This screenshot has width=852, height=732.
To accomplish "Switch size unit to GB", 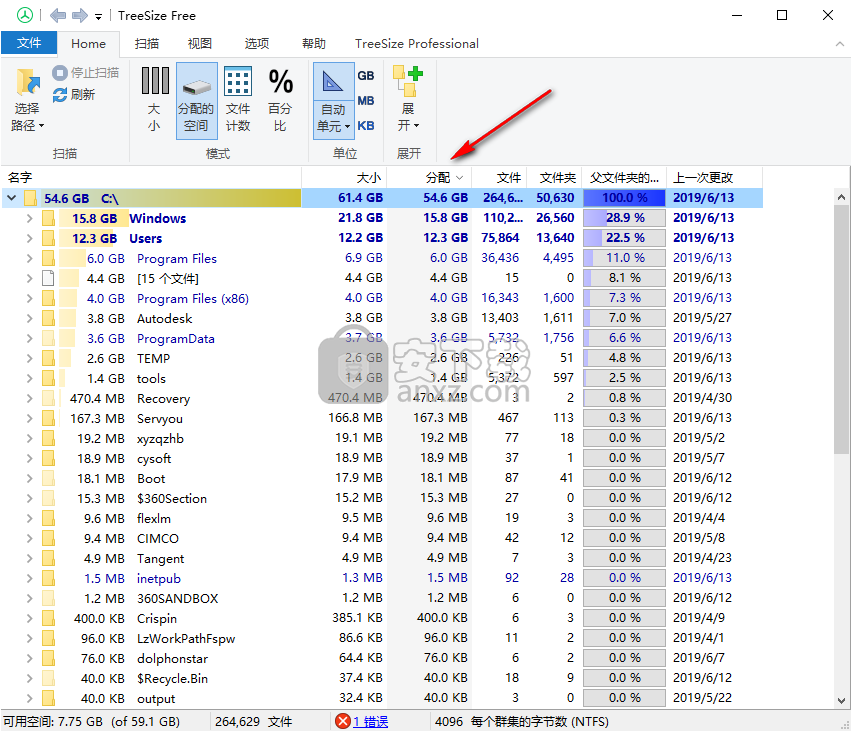I will click(x=366, y=76).
